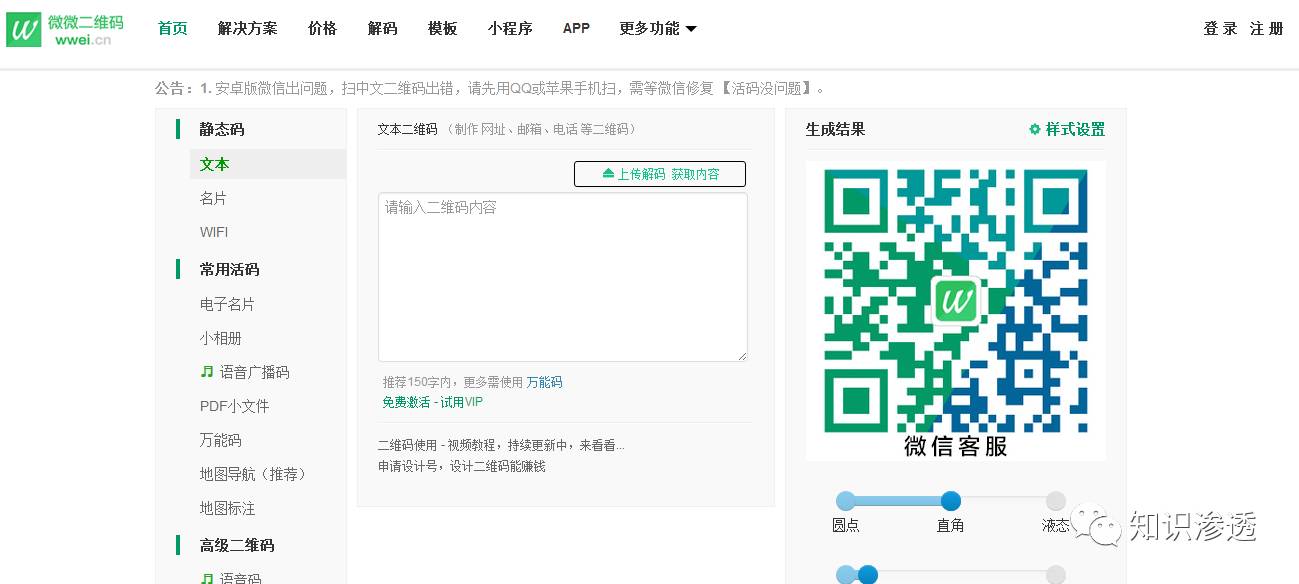Open 解决方案 in the top navigation
Image resolution: width=1299 pixels, height=584 pixels.
click(x=248, y=28)
